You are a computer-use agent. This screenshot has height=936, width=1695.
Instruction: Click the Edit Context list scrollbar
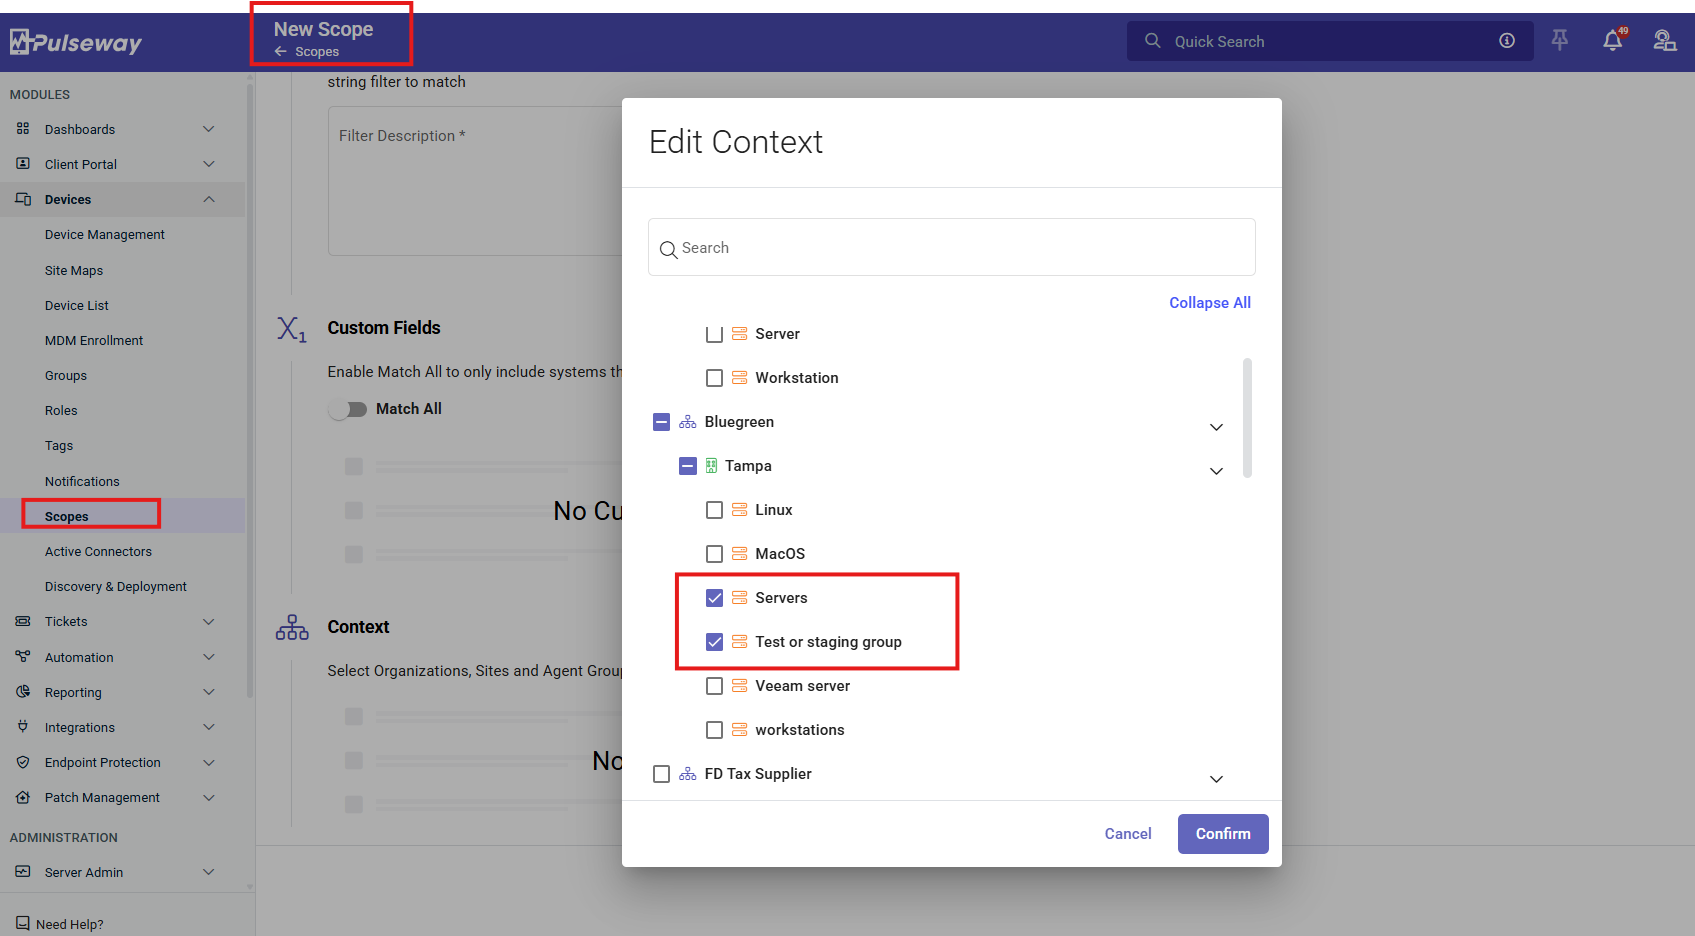[1247, 418]
